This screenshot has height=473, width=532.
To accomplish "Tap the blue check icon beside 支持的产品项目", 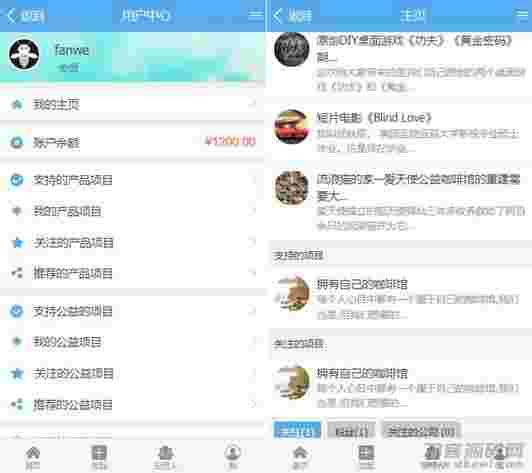I will click(16, 180).
